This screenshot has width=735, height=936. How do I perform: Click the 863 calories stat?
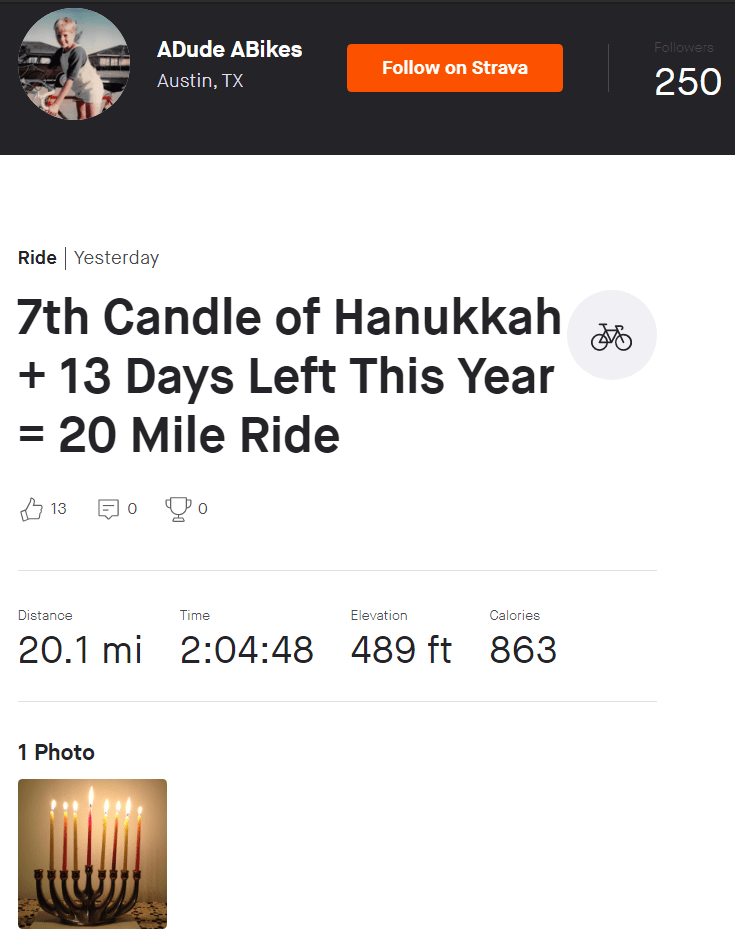[x=523, y=650]
